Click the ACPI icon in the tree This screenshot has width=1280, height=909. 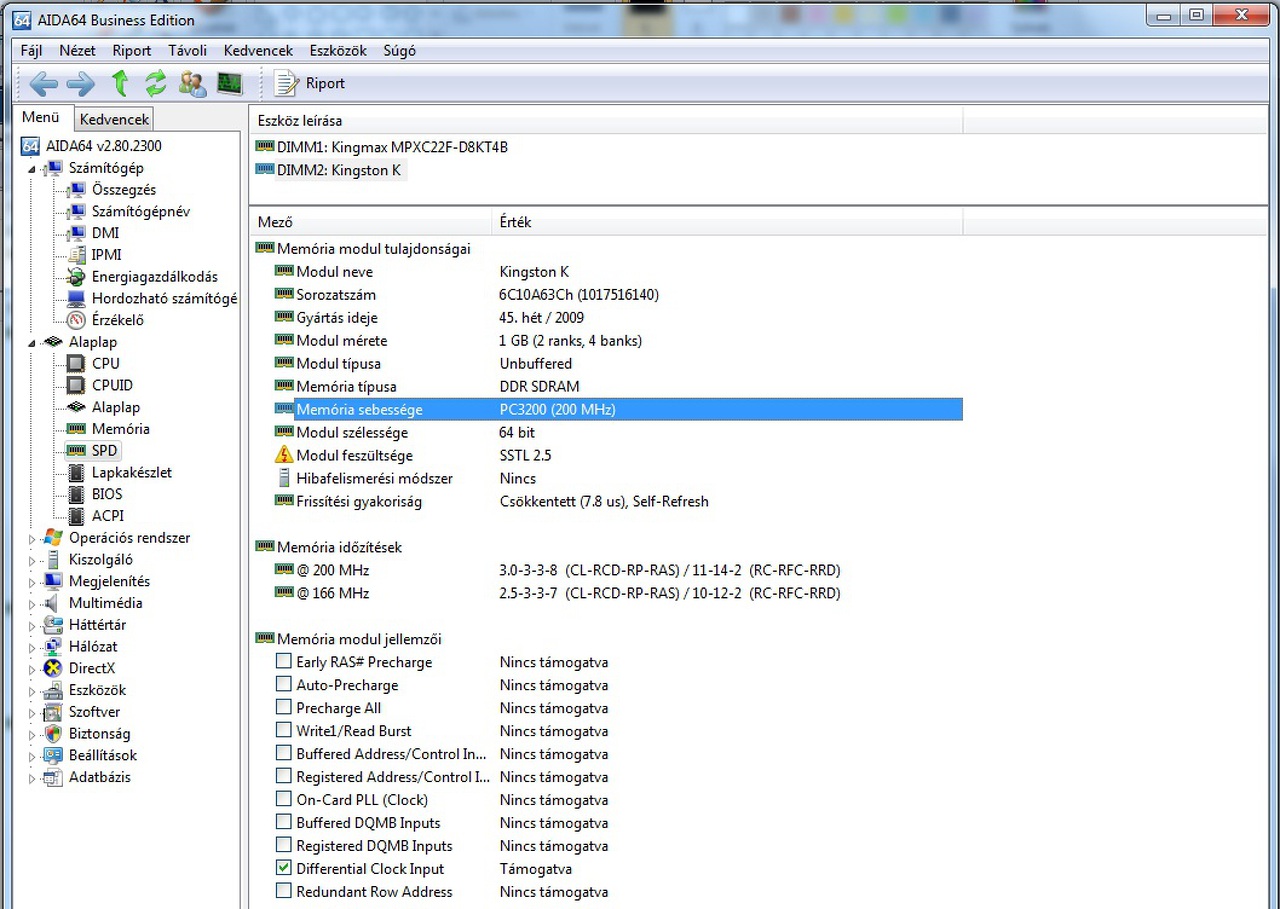76,516
